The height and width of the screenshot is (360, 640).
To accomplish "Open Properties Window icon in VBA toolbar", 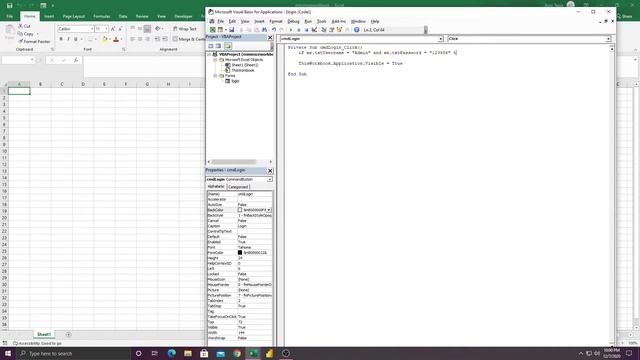I will (331, 30).
